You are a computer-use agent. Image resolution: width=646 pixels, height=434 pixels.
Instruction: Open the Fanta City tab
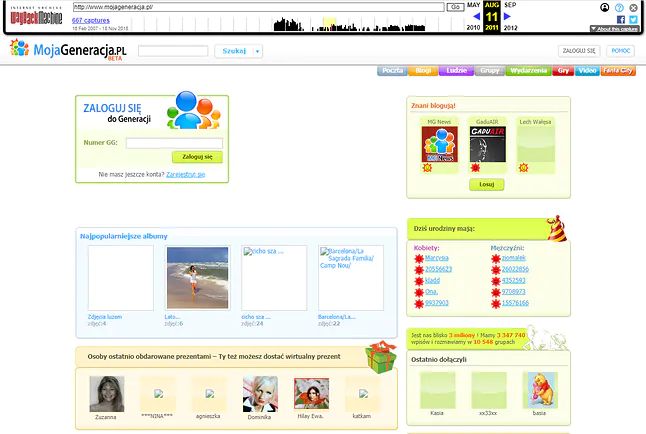[x=618, y=70]
